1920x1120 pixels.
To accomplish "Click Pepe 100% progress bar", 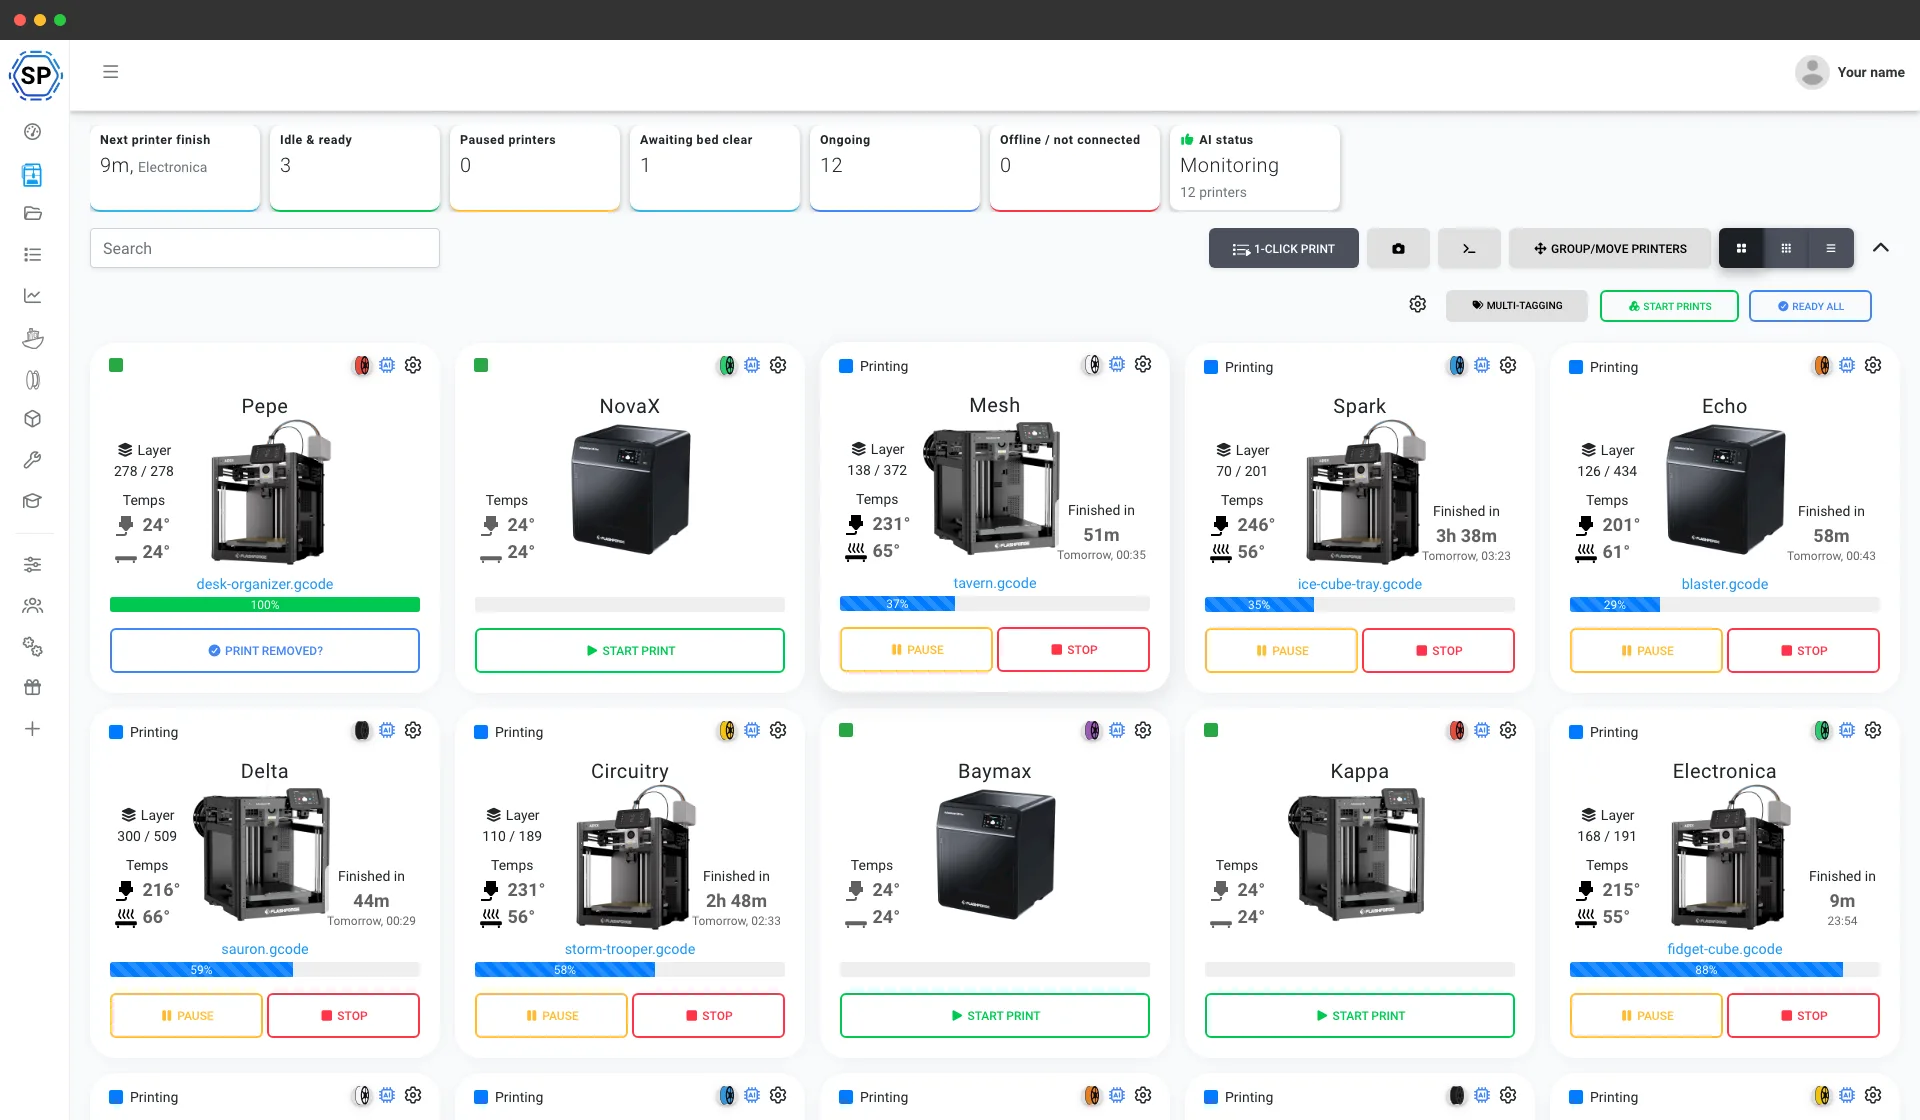I will 265,605.
